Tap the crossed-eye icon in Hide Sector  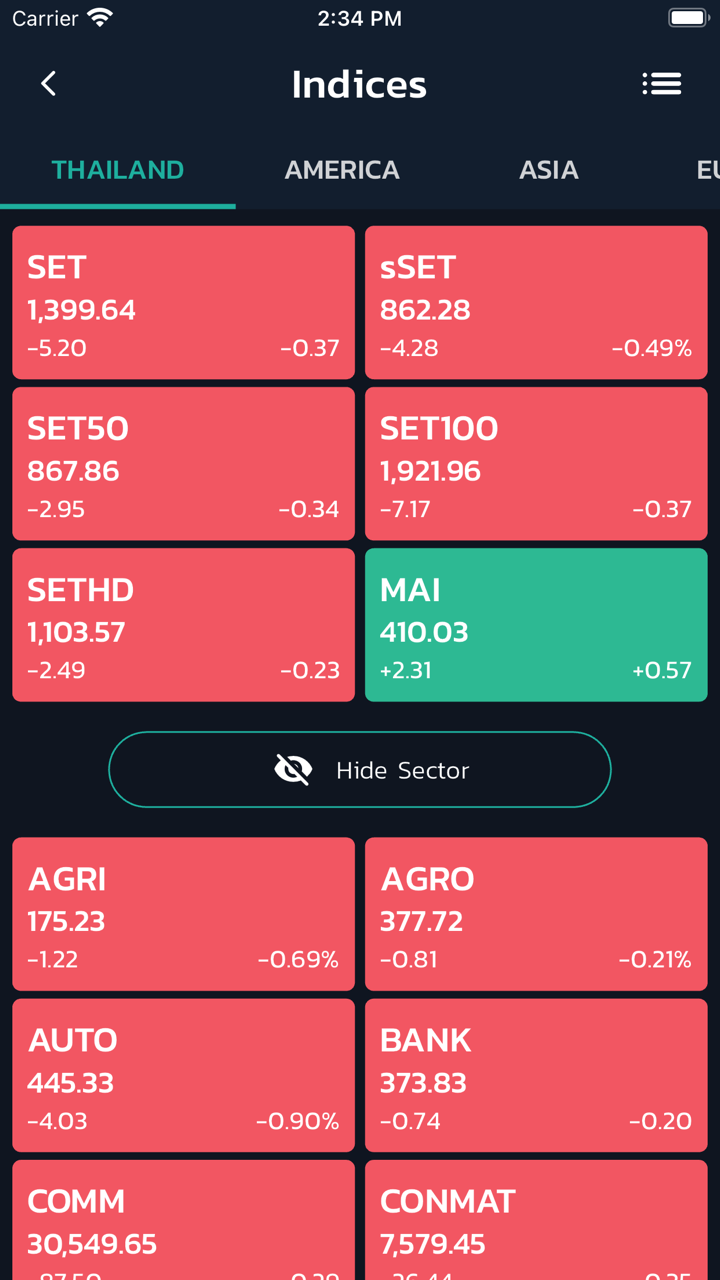click(293, 770)
